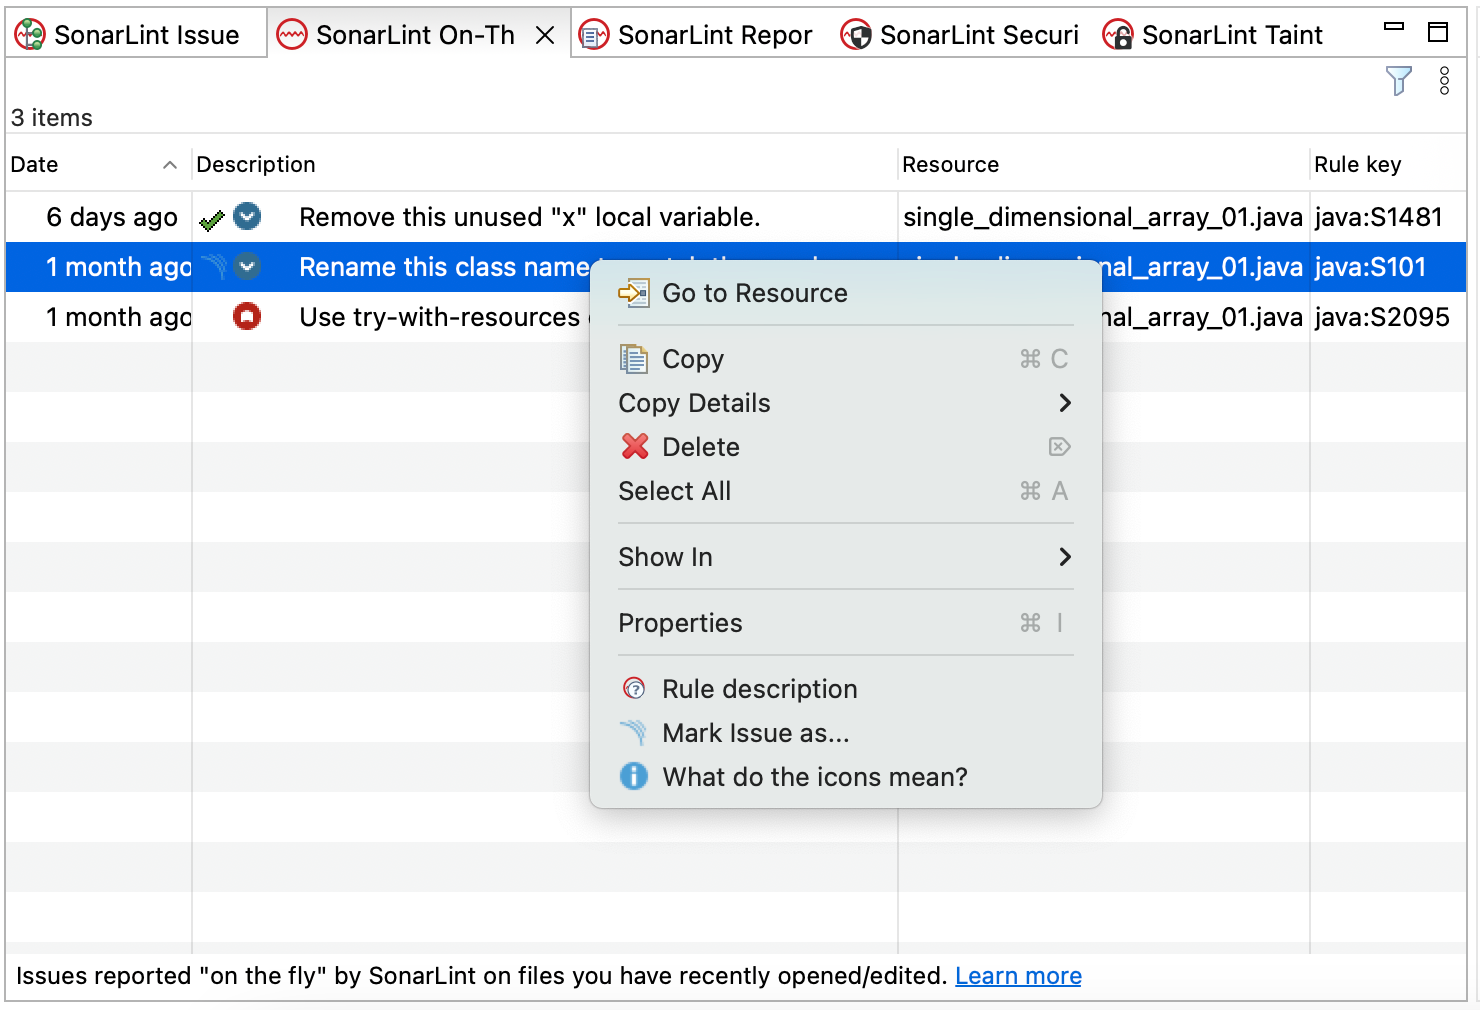Click the Go to Resource arrow icon
This screenshot has height=1010, width=1480.
(633, 293)
